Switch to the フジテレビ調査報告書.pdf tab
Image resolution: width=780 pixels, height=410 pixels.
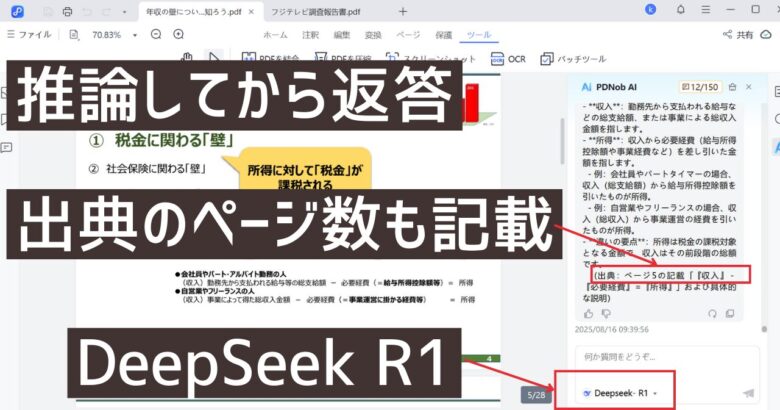pyautogui.click(x=315, y=11)
